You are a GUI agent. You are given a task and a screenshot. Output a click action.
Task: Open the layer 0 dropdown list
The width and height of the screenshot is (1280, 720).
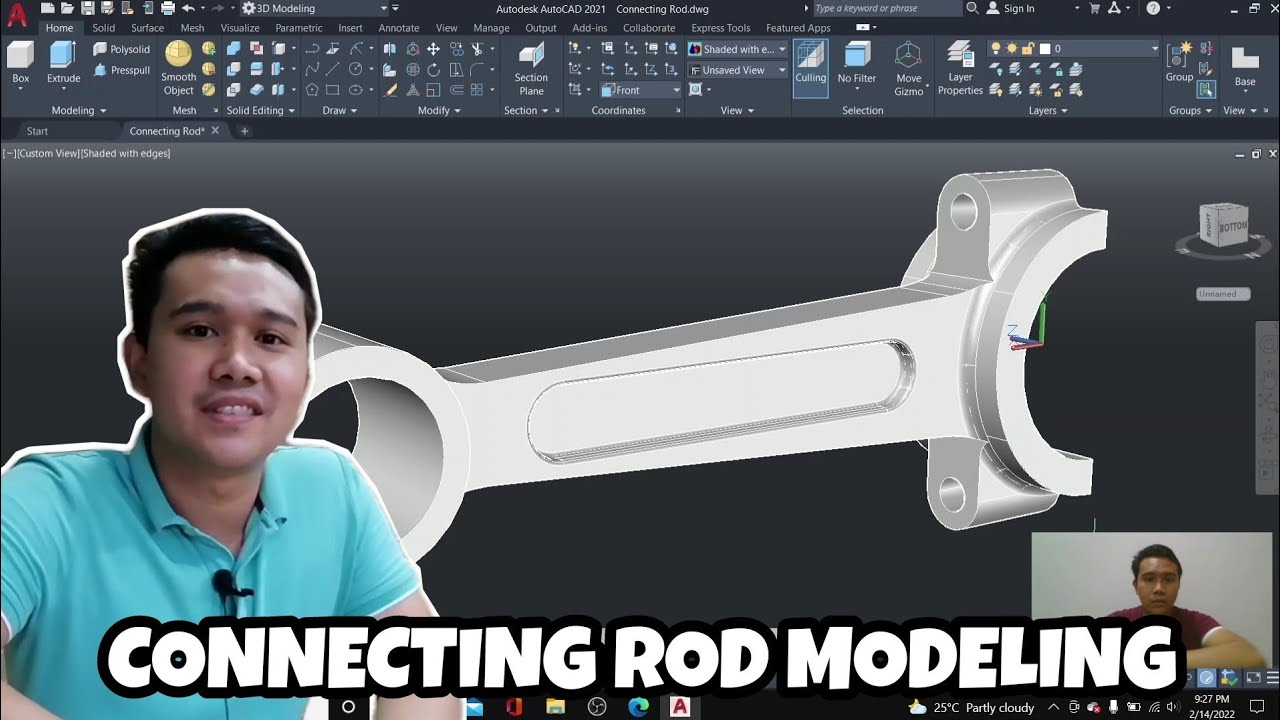1074,48
